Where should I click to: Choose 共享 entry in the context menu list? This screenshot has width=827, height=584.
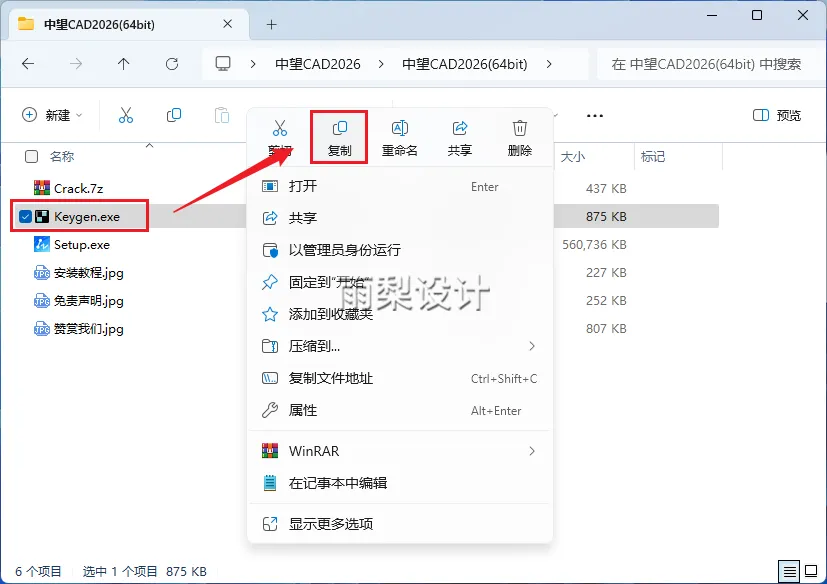(x=400, y=218)
